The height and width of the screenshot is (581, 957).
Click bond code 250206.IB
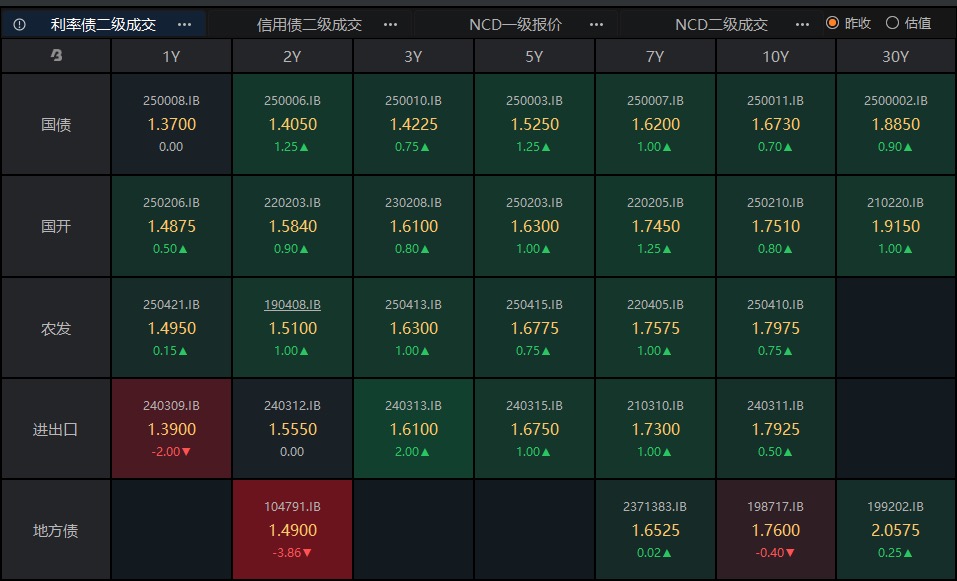pyautogui.click(x=172, y=203)
